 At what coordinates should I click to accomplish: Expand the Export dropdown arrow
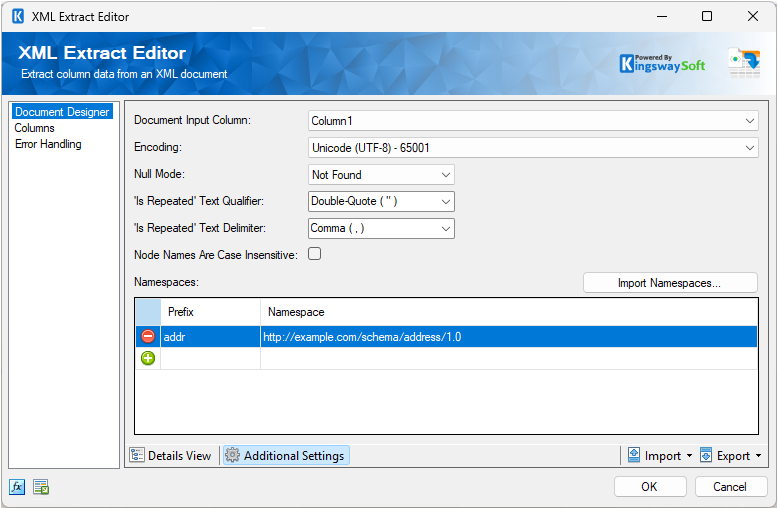pos(758,455)
